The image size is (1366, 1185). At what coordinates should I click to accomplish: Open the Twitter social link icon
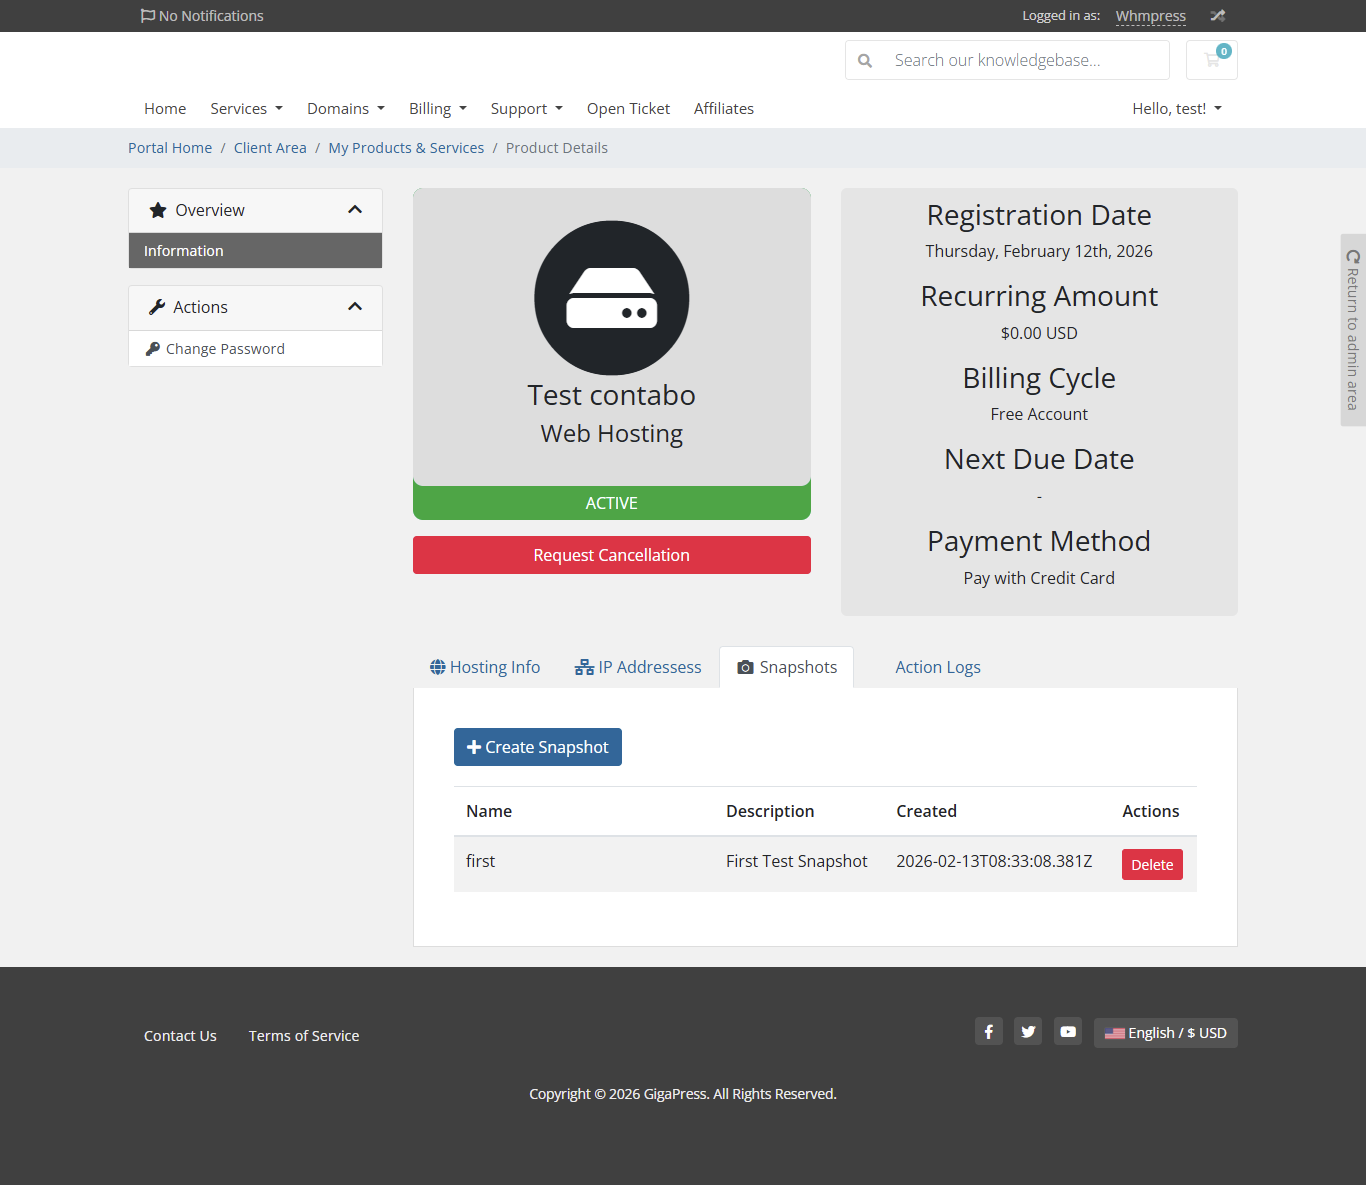tap(1028, 1032)
